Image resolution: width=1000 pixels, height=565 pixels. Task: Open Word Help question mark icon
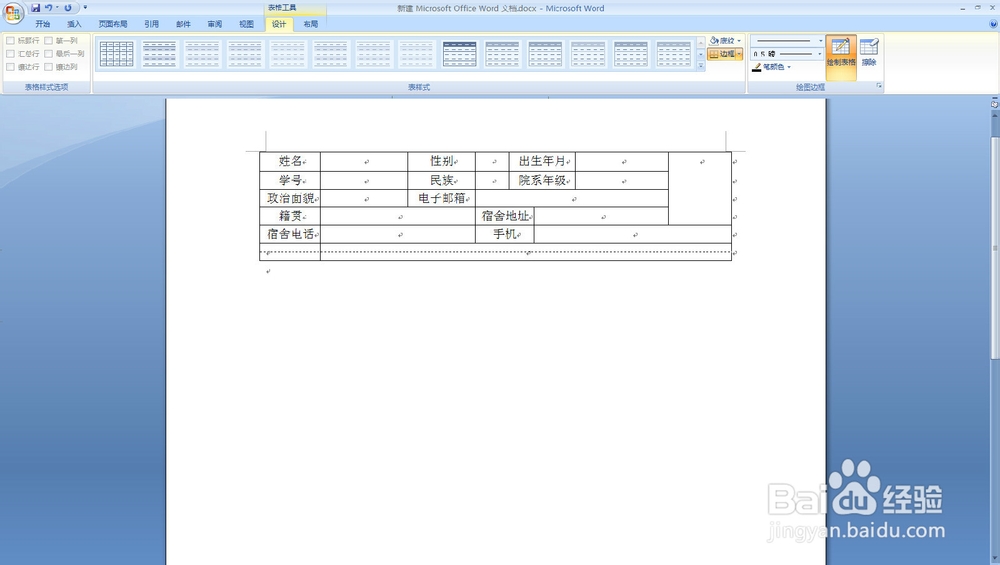(993, 24)
